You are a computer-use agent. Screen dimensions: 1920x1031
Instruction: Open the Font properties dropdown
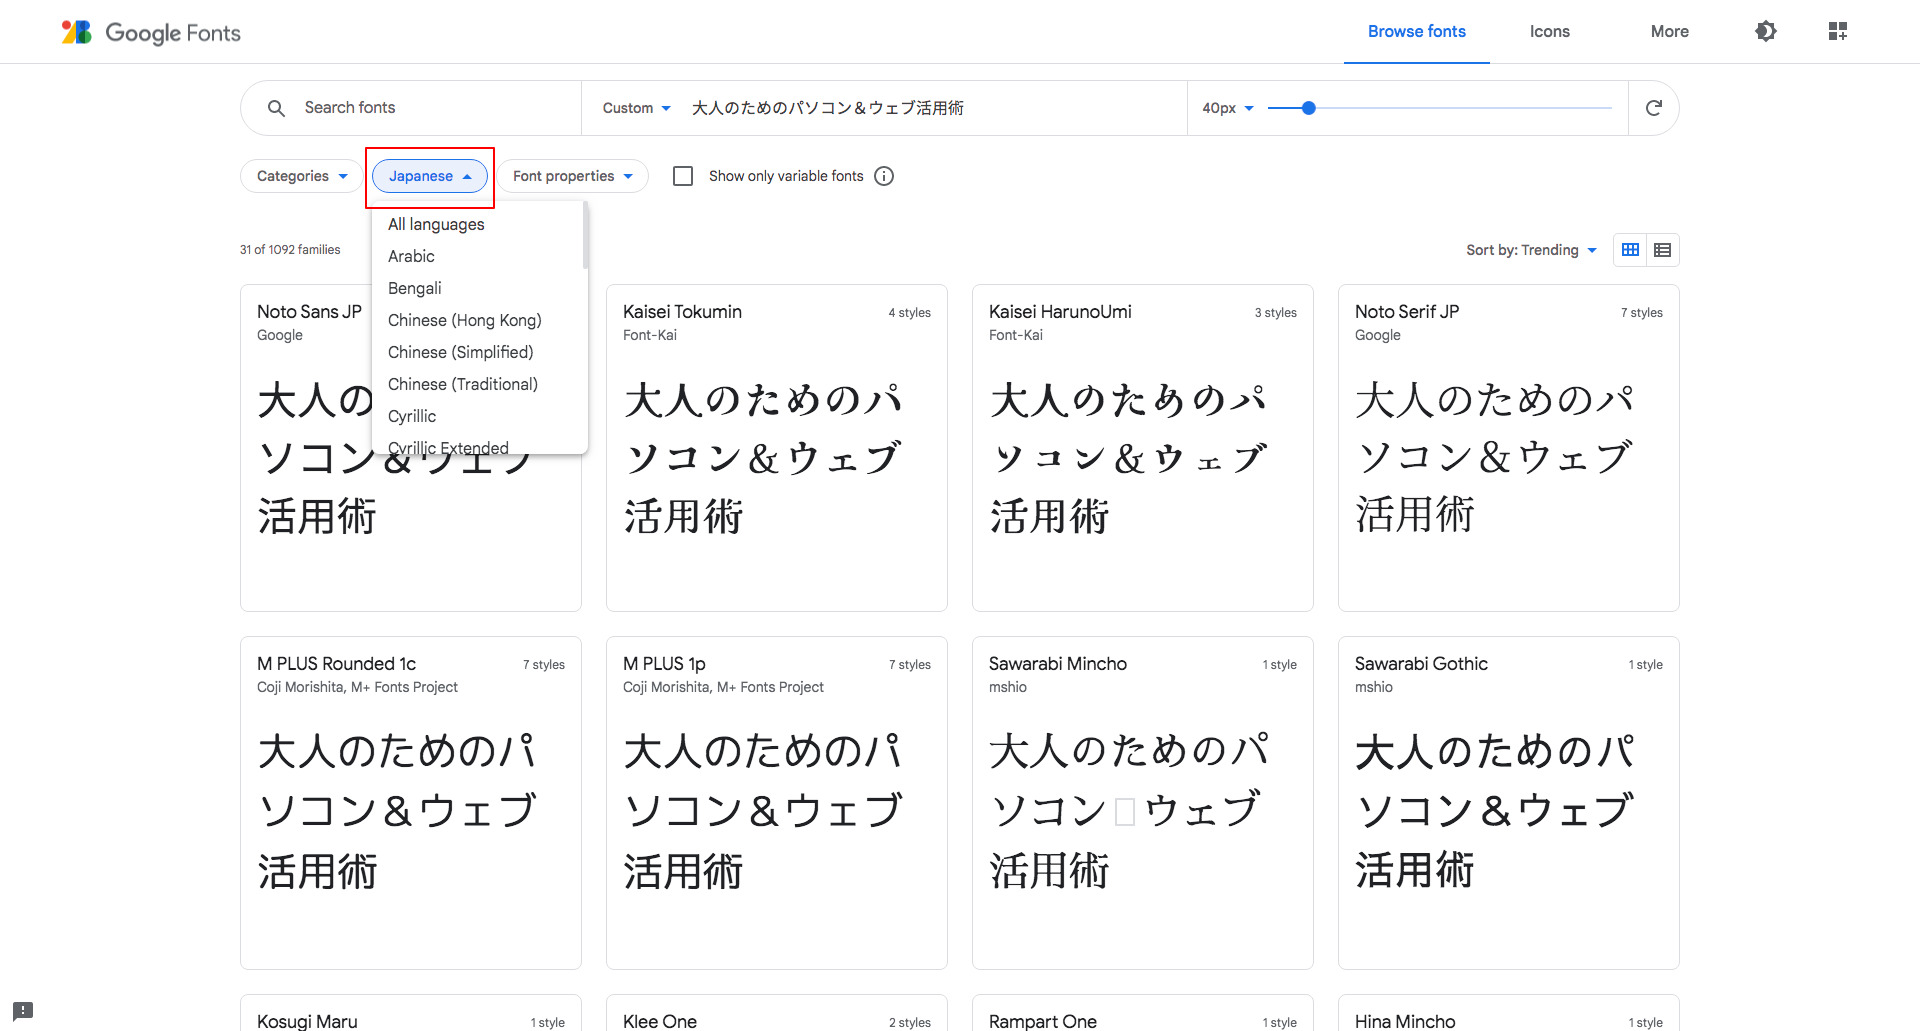point(572,175)
